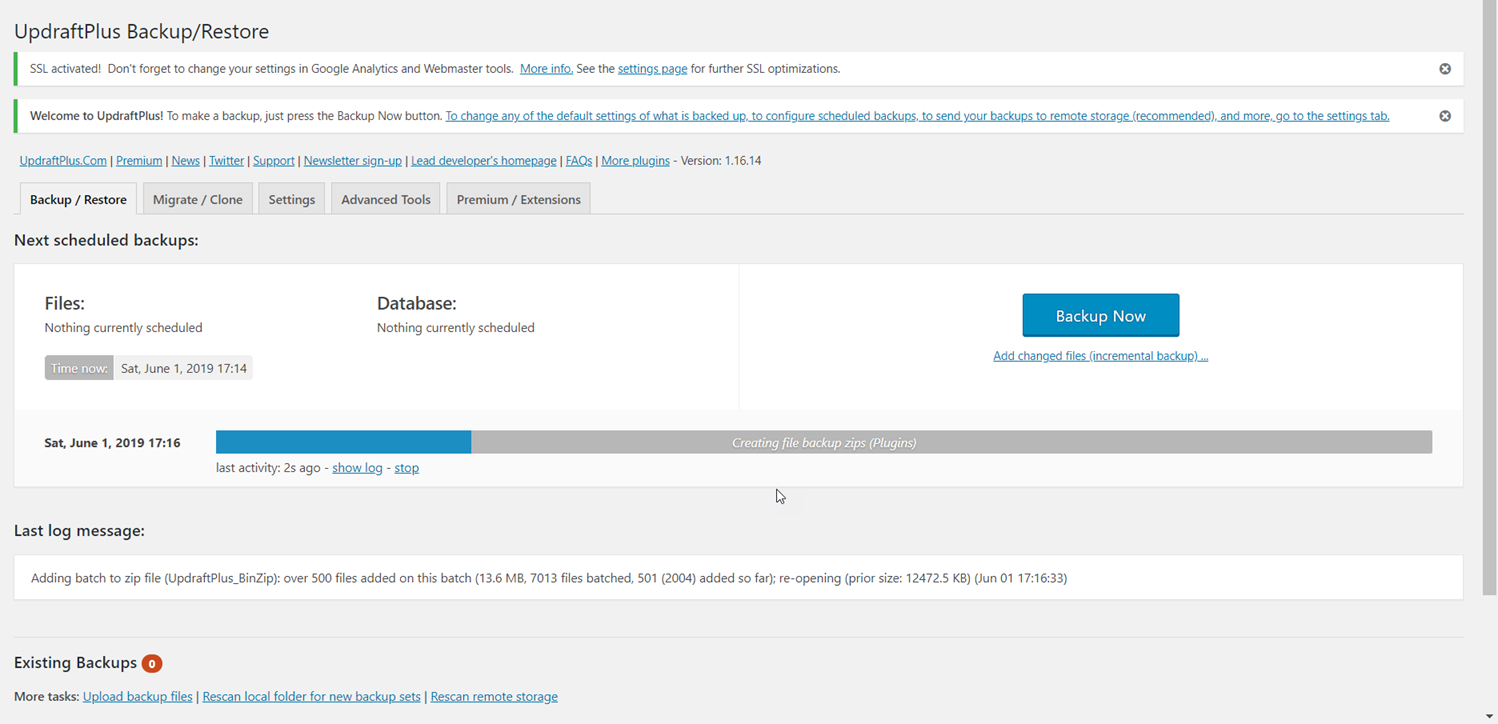Open the Premium link in the header
Screen dimensions: 1498x724
click(139, 160)
